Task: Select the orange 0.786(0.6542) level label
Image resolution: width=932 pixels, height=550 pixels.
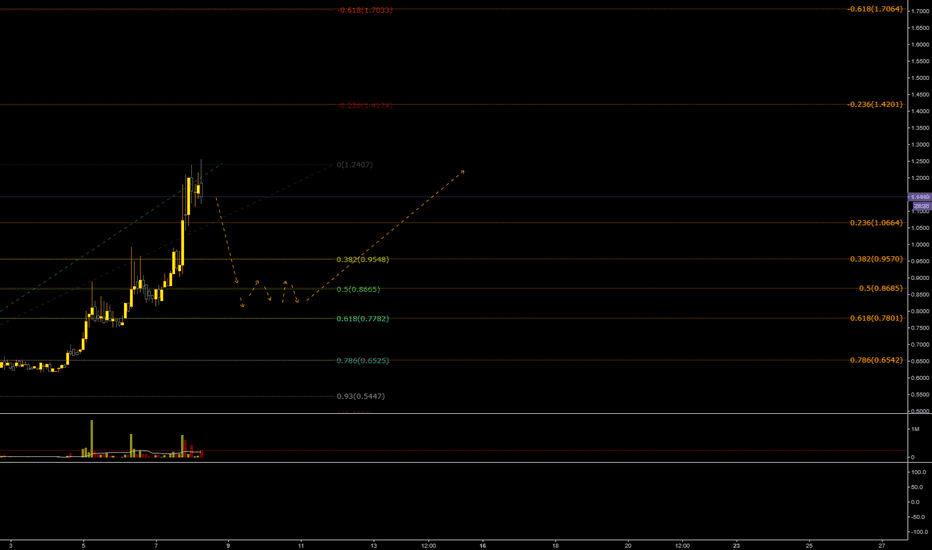Action: coord(876,360)
